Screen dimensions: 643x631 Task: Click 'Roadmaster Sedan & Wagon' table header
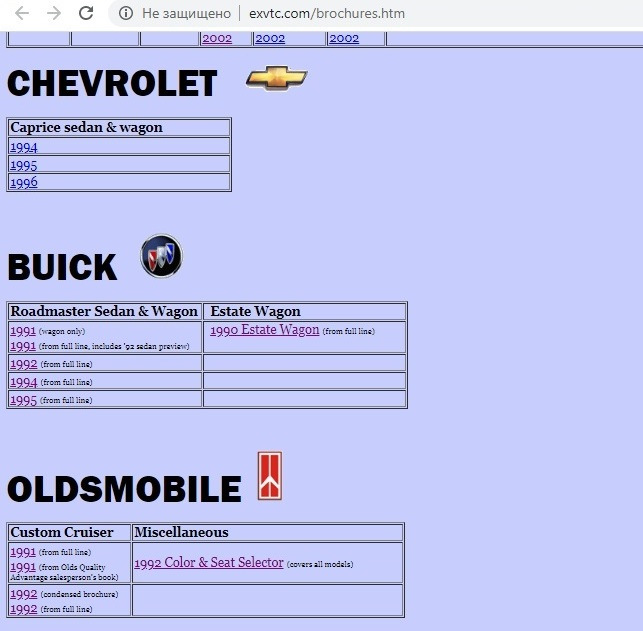(x=104, y=311)
